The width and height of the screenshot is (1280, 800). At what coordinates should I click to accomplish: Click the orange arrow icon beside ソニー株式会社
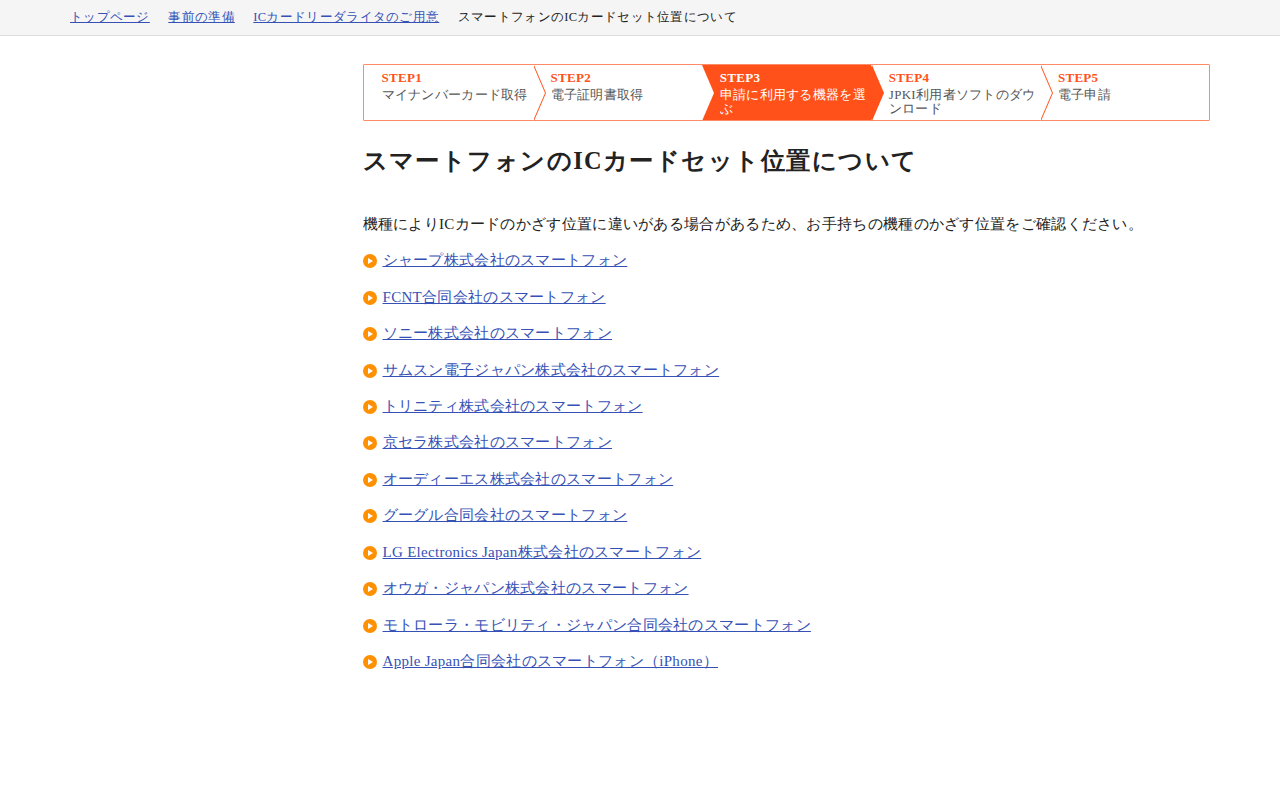(x=370, y=334)
